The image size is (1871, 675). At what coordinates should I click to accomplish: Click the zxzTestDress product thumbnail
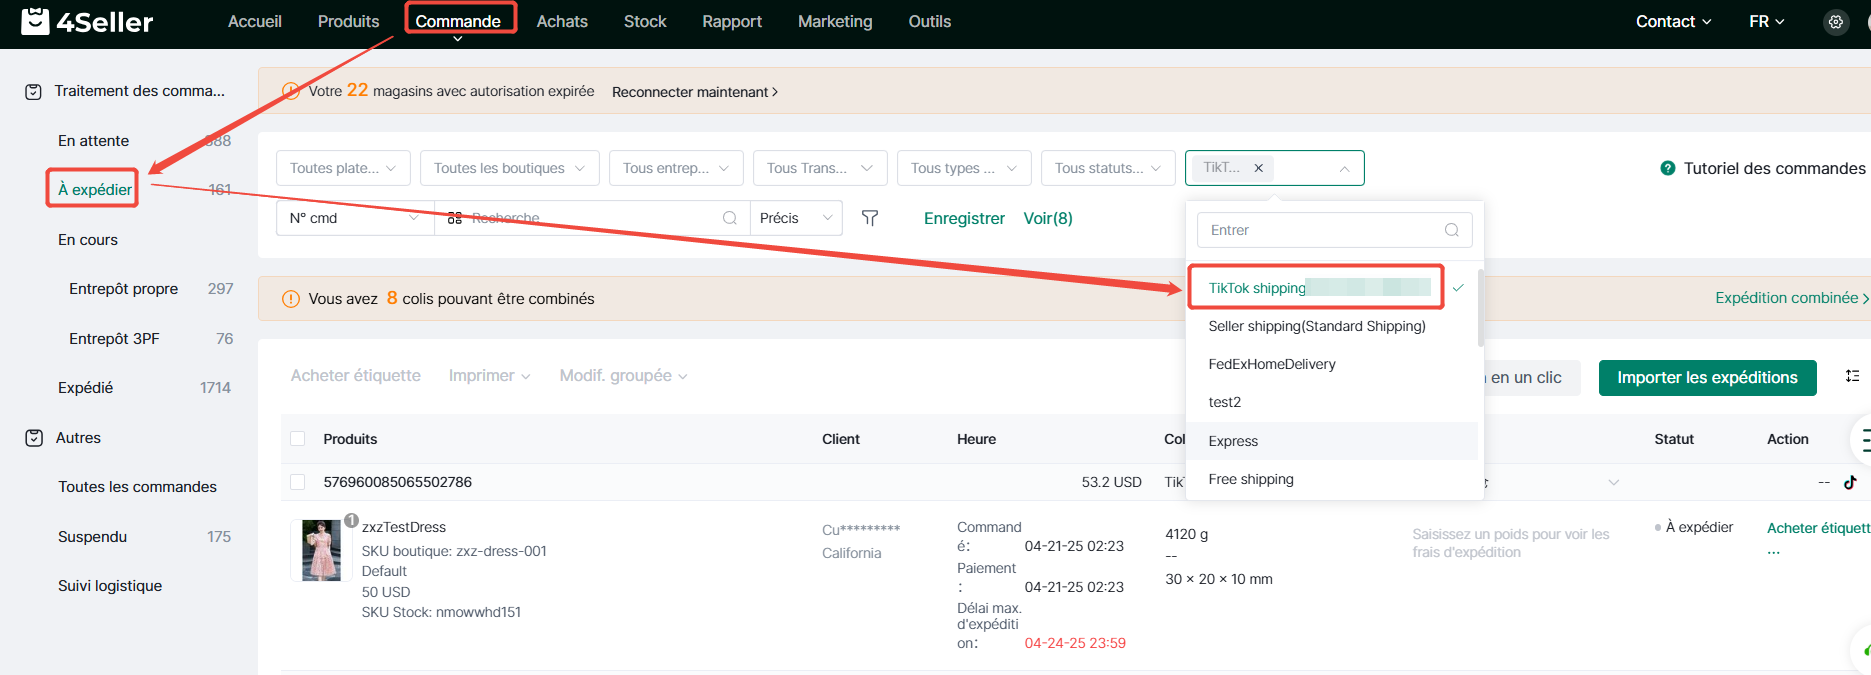(321, 550)
